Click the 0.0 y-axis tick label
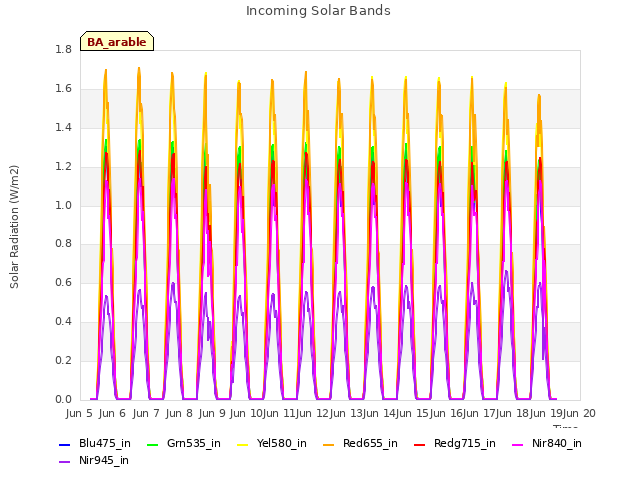The width and height of the screenshot is (640, 480). coord(63,400)
